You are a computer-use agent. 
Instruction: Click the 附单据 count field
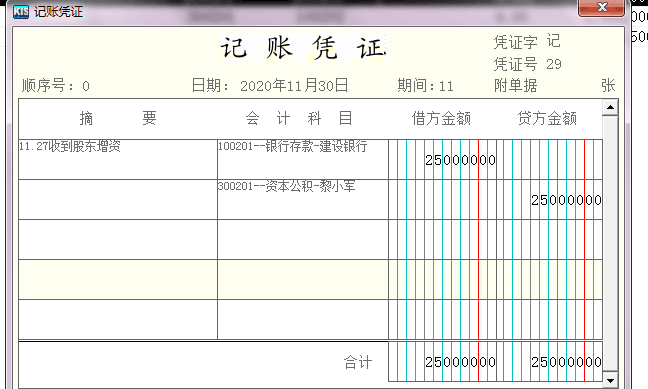[569, 86]
